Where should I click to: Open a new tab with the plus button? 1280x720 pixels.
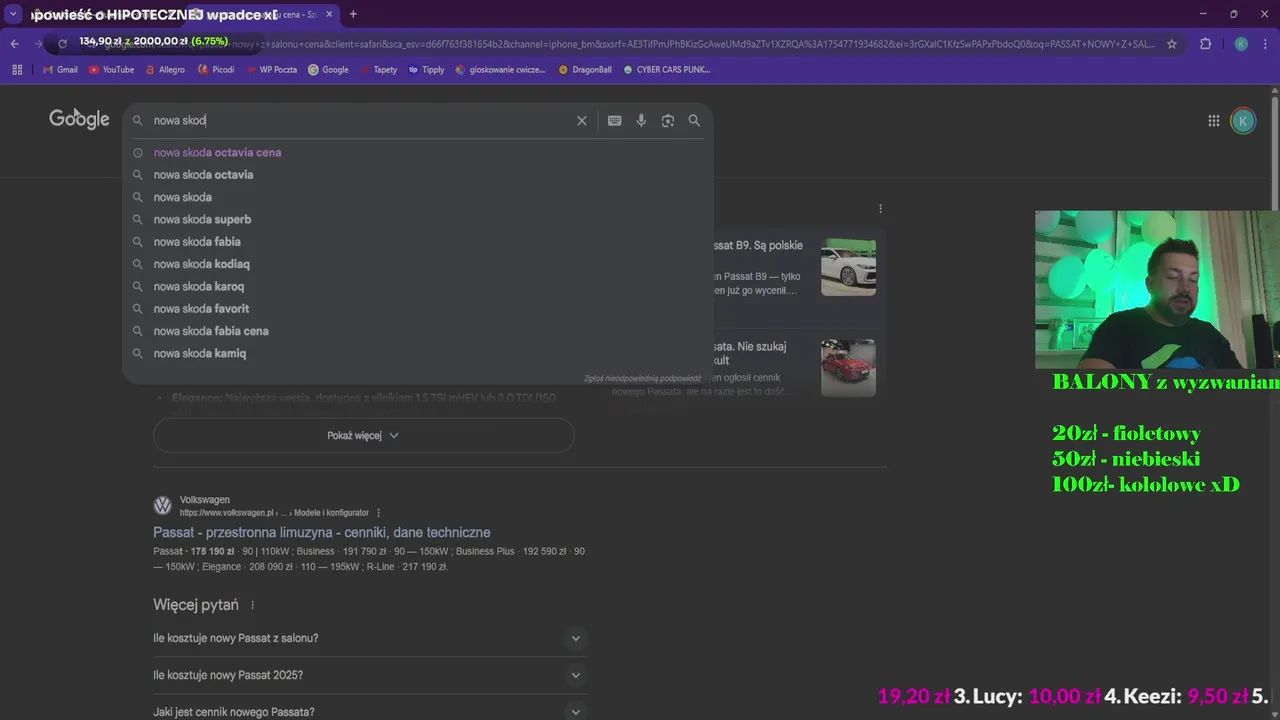[x=353, y=14]
